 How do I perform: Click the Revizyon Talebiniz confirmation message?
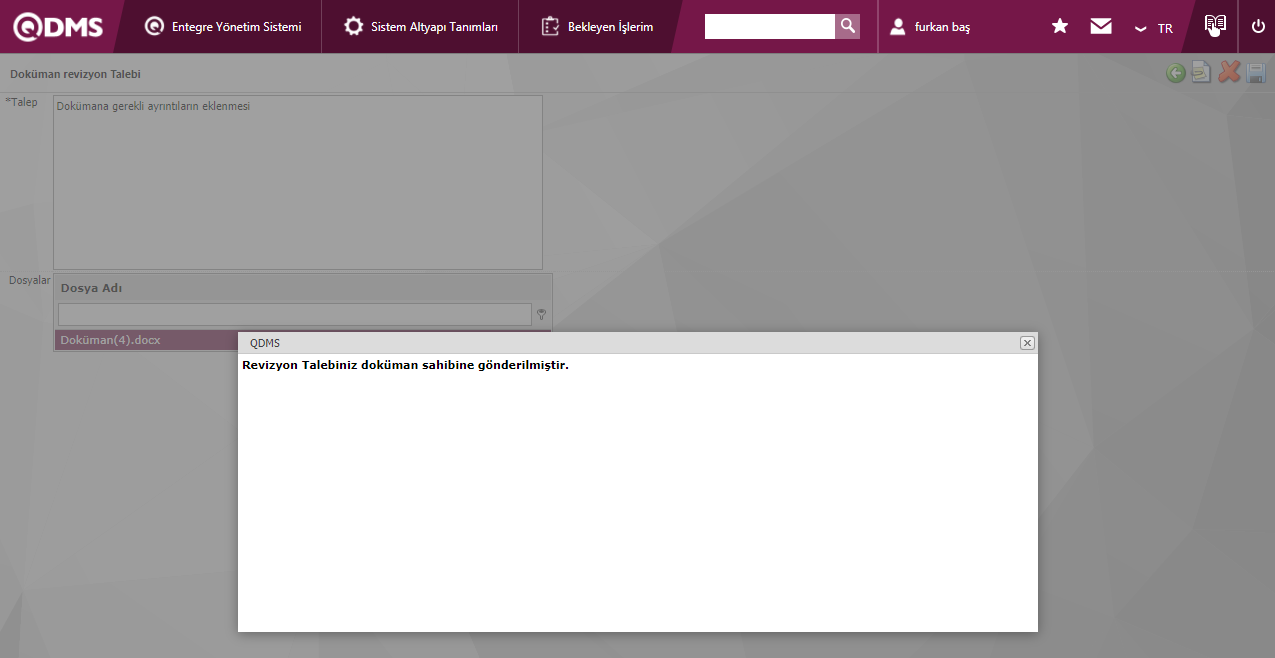pos(405,365)
